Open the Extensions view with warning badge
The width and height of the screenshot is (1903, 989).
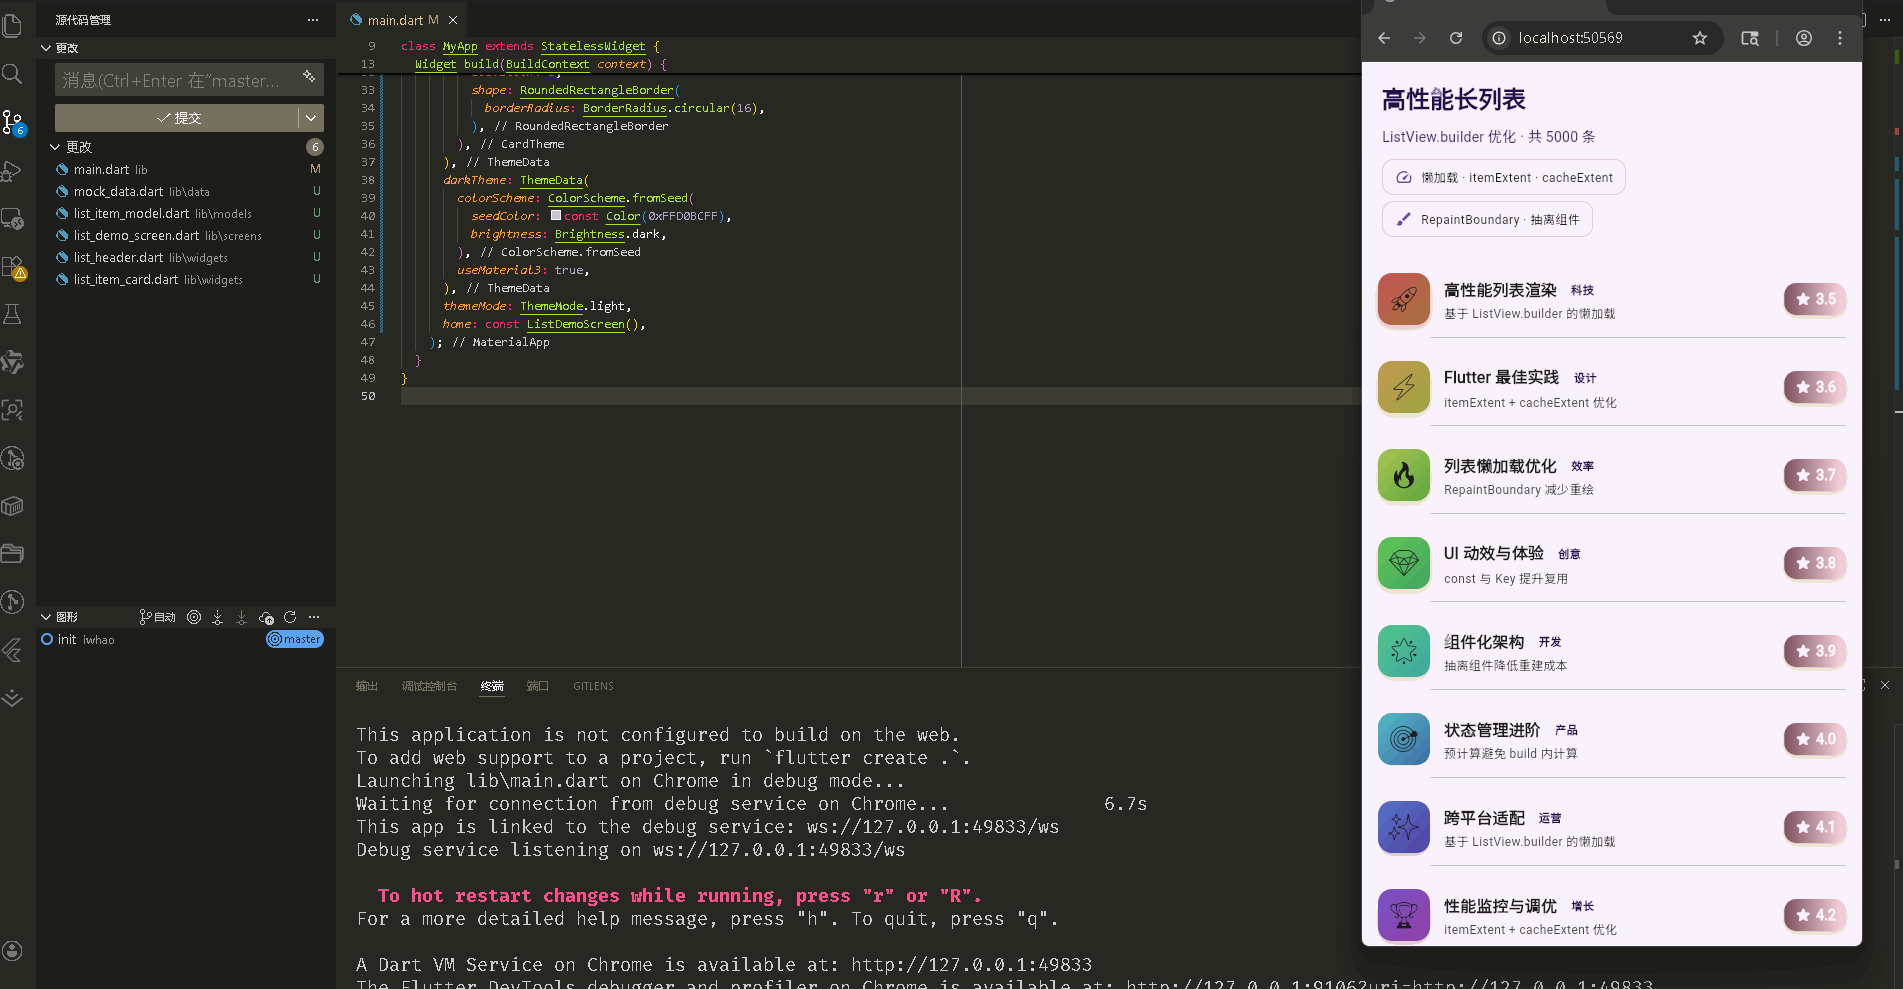click(13, 267)
